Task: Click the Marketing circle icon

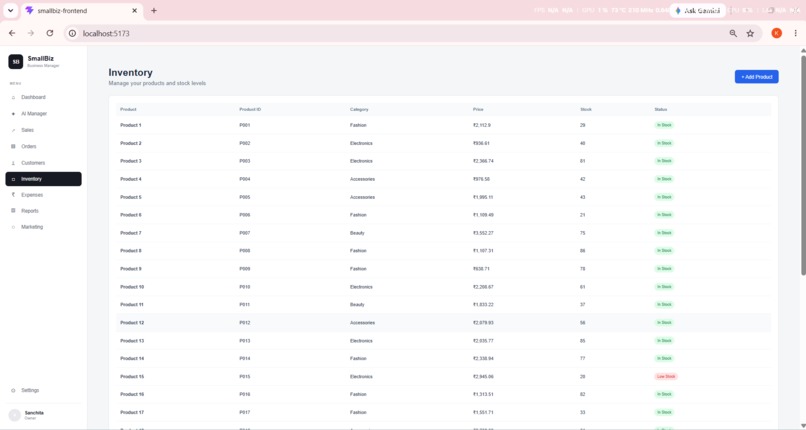Action: tap(13, 227)
